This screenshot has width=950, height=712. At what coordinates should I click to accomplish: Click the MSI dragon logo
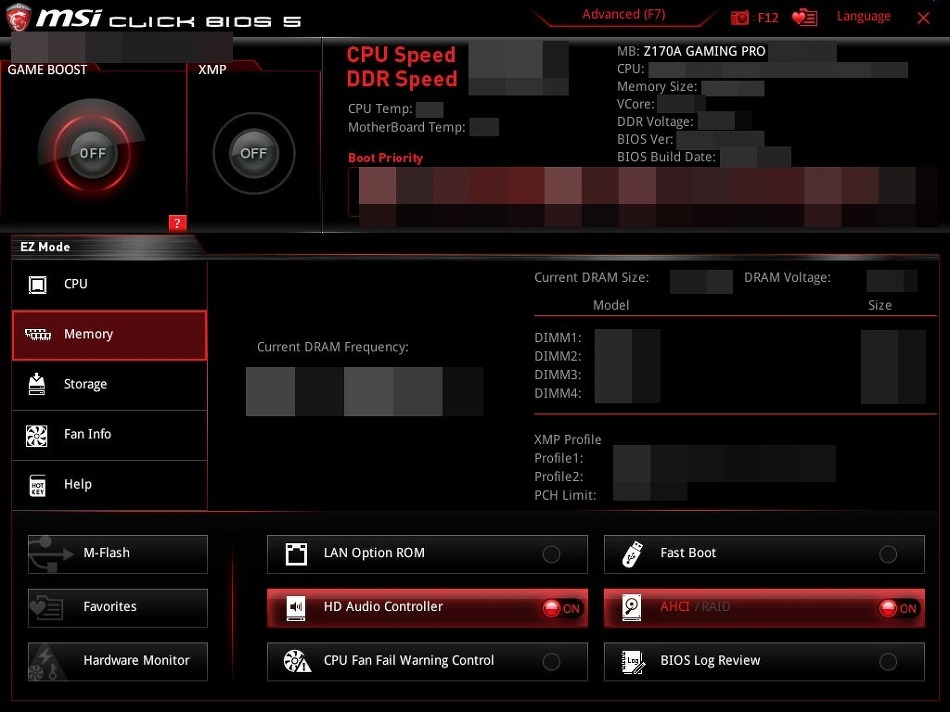point(18,17)
